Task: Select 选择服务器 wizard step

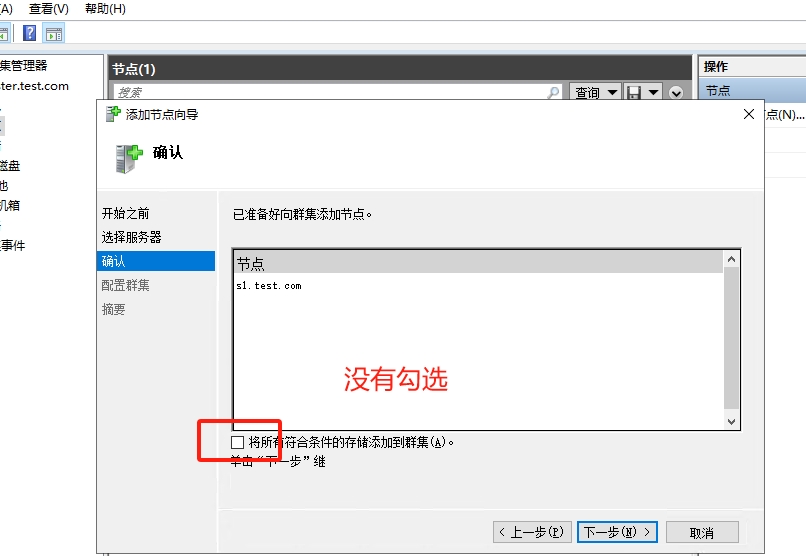Action: point(132,237)
